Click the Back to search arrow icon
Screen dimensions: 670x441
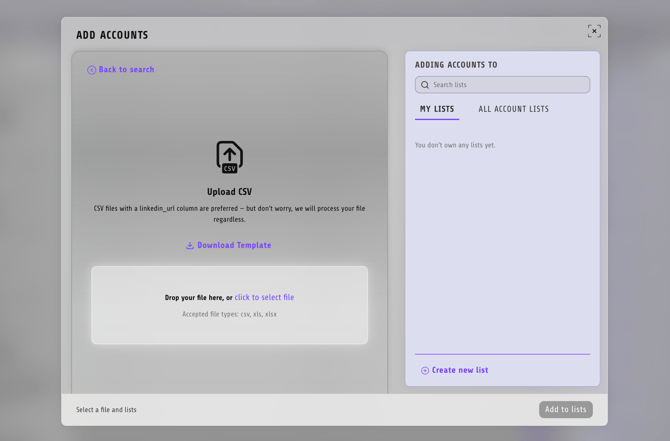click(91, 70)
